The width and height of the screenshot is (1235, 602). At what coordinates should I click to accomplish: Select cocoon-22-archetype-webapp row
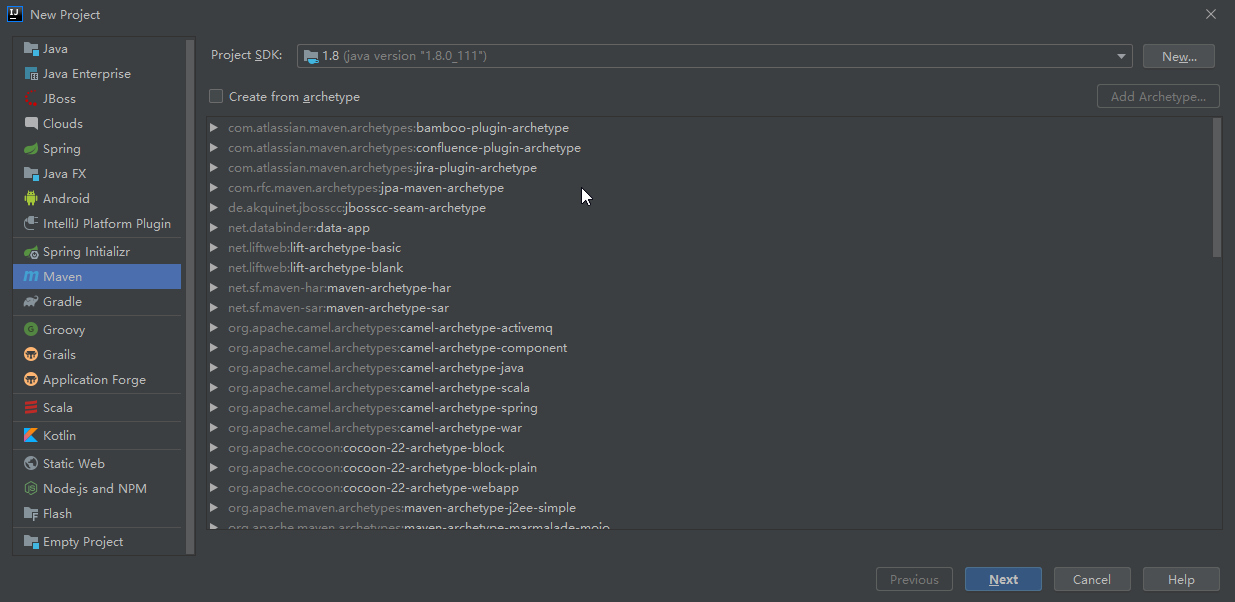click(x=709, y=488)
